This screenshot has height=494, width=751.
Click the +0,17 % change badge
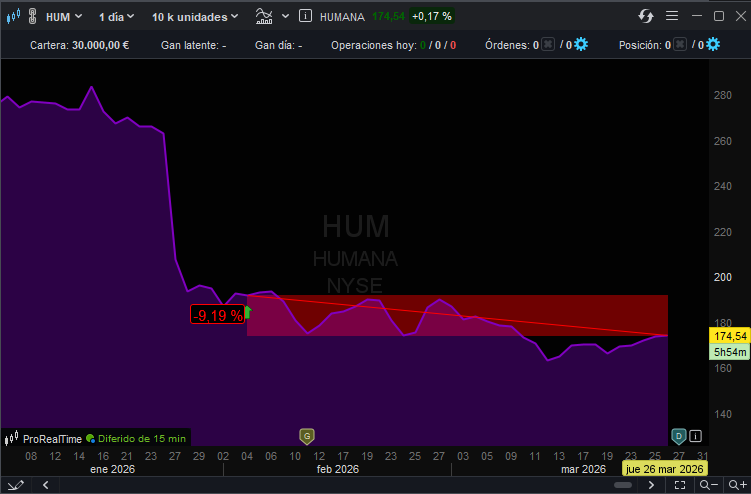coord(432,16)
